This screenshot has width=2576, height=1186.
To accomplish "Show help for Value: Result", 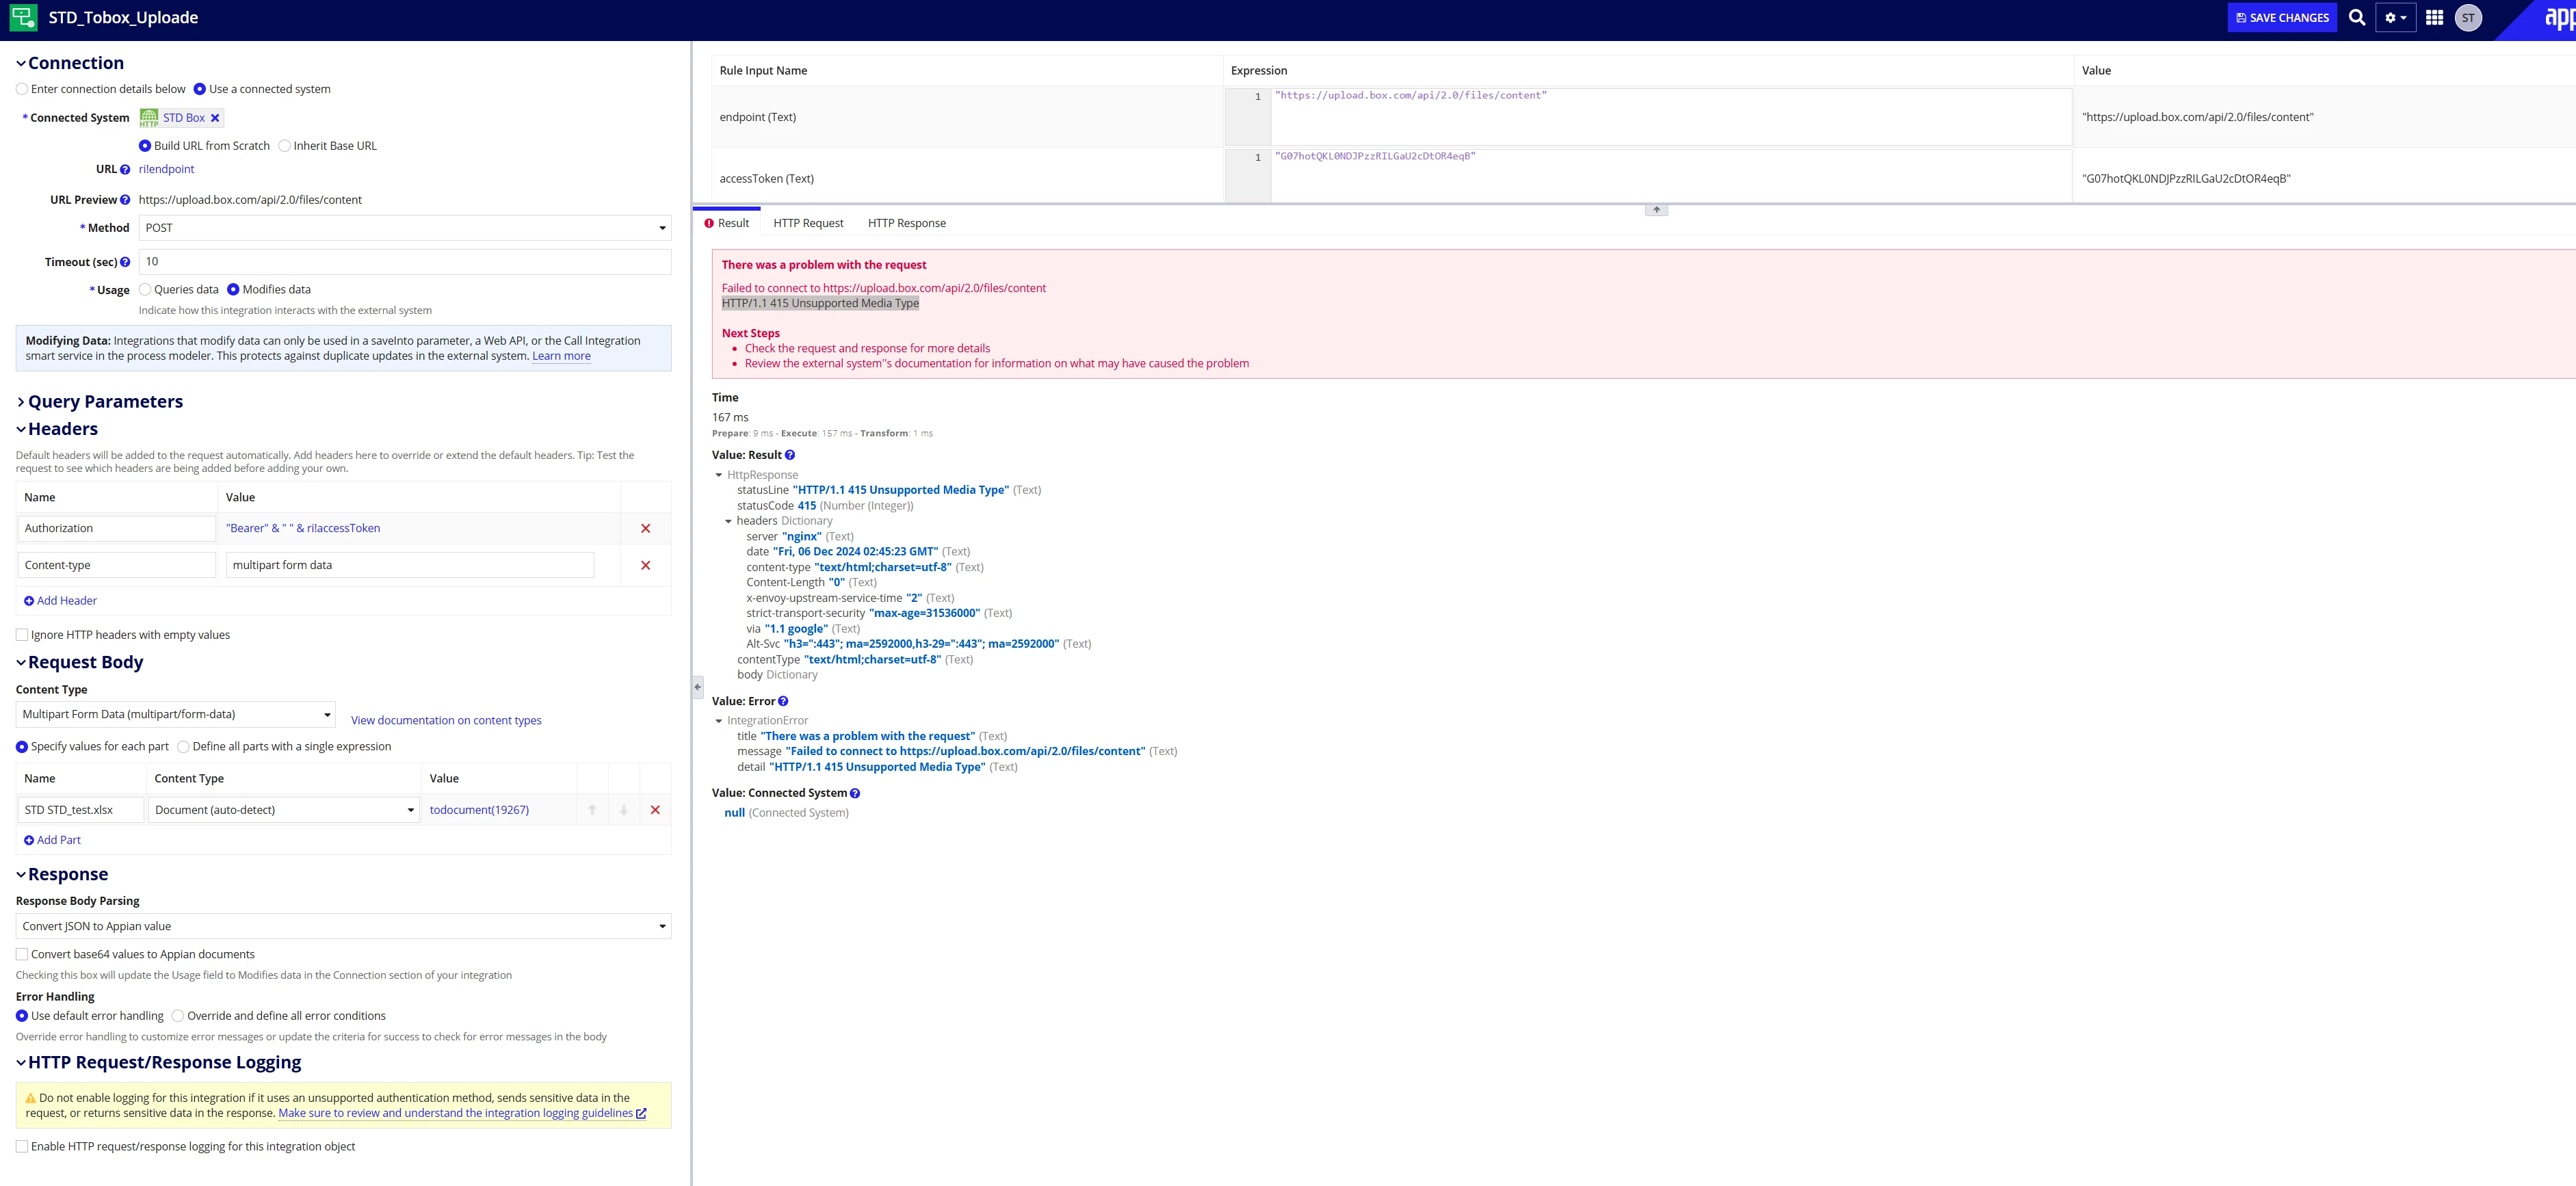I will click(790, 455).
